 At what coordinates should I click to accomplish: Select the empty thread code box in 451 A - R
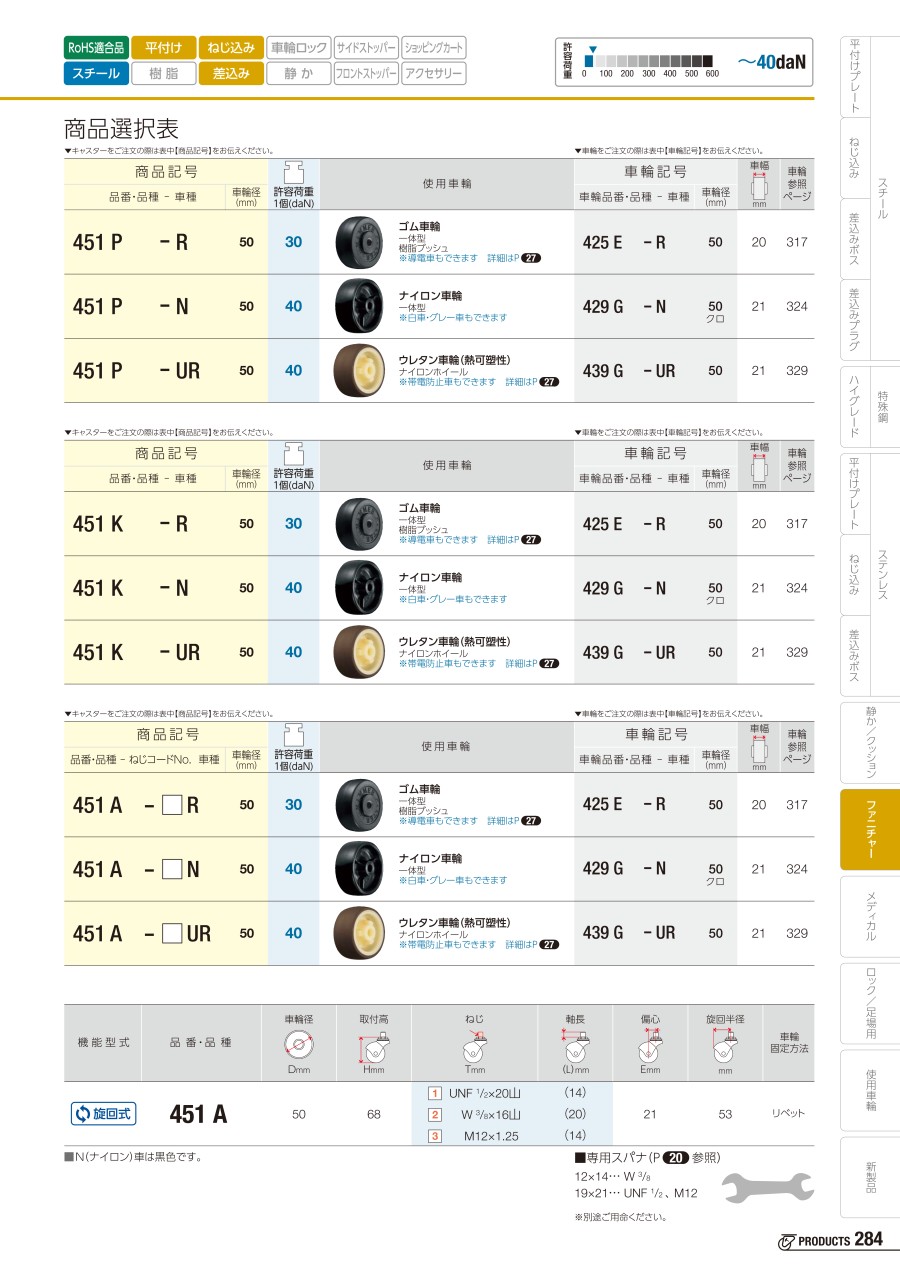coord(171,805)
